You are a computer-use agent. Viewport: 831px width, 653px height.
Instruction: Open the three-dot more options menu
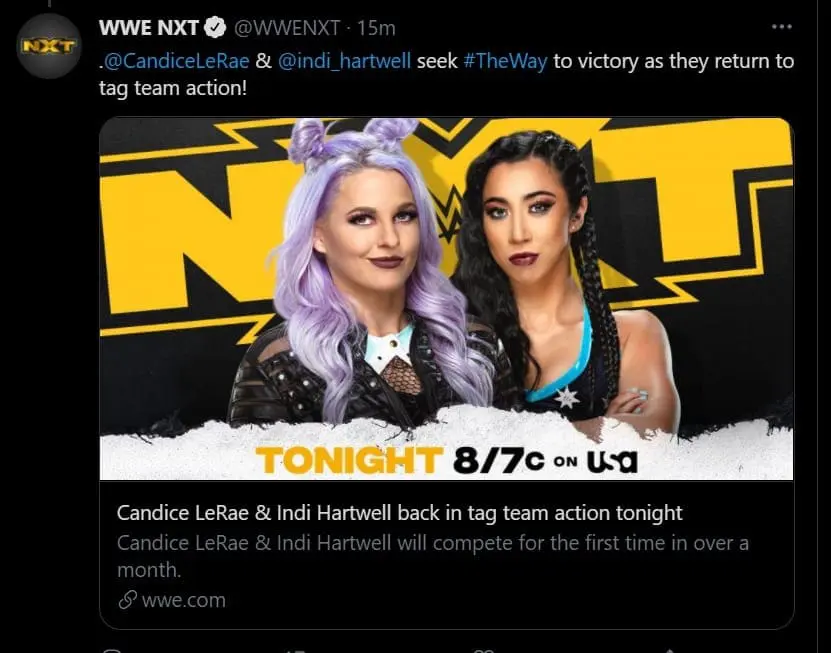coord(782,27)
